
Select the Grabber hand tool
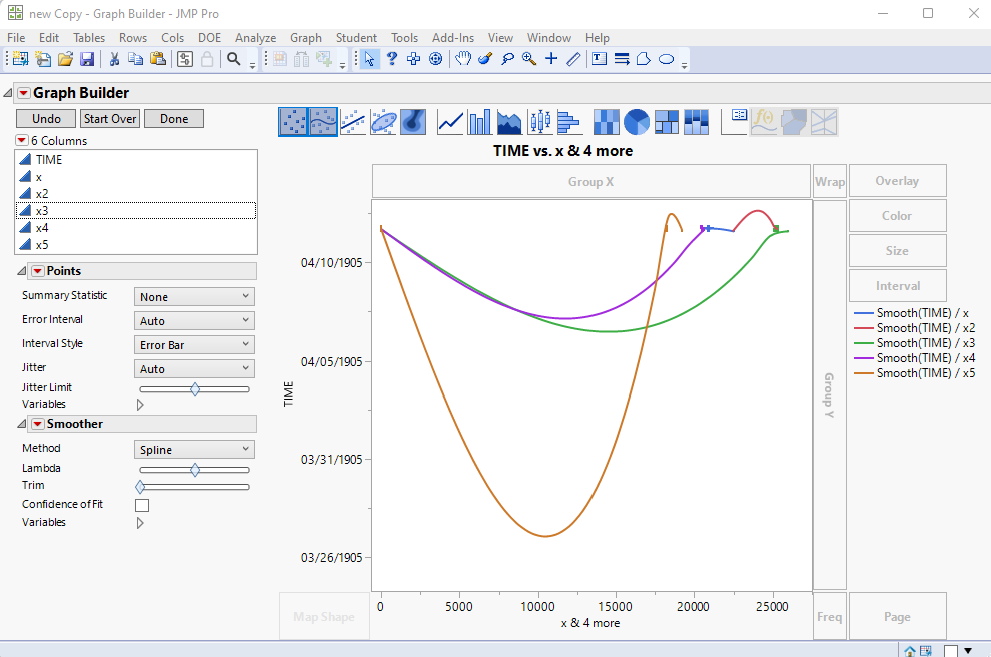pyautogui.click(x=463, y=59)
